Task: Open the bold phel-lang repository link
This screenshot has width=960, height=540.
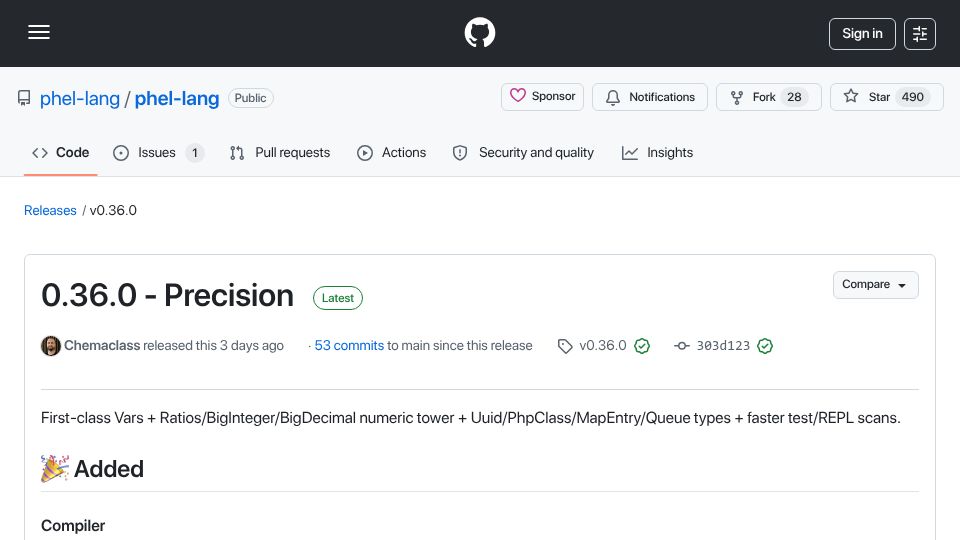Action: click(x=177, y=98)
